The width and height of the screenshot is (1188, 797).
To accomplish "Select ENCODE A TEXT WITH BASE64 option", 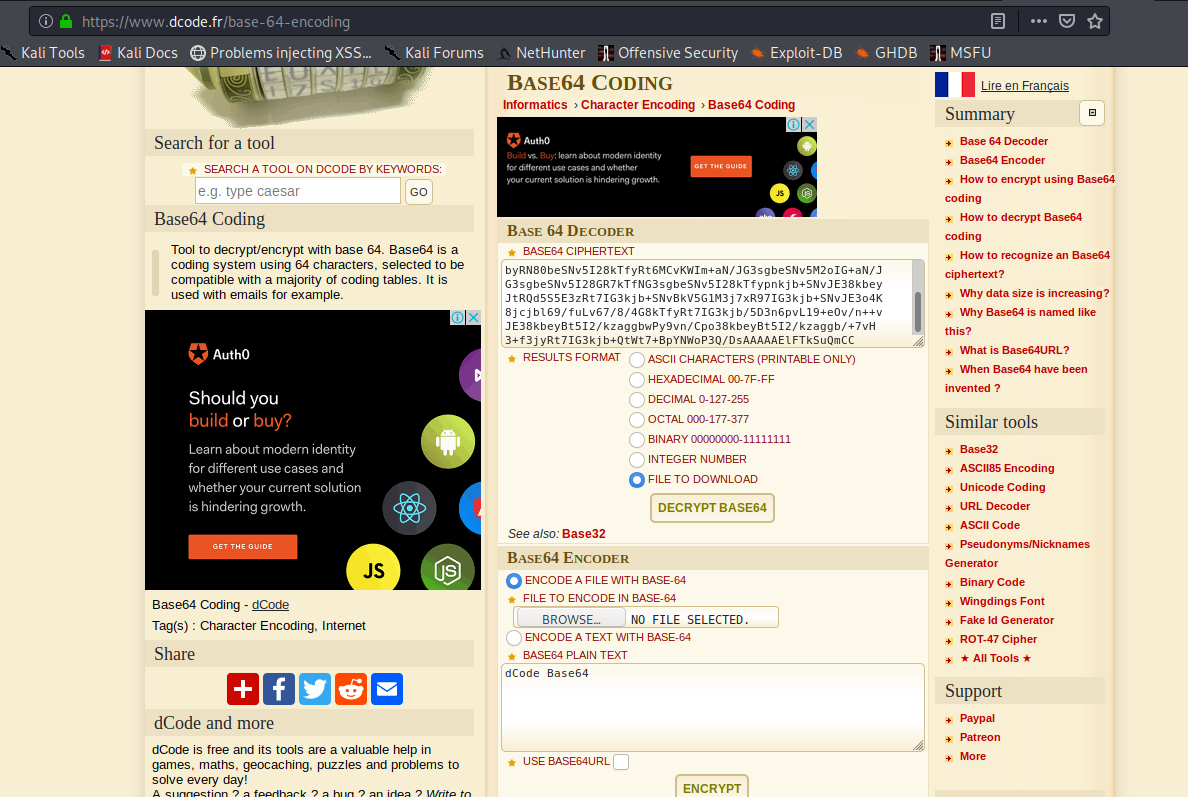I will [514, 637].
